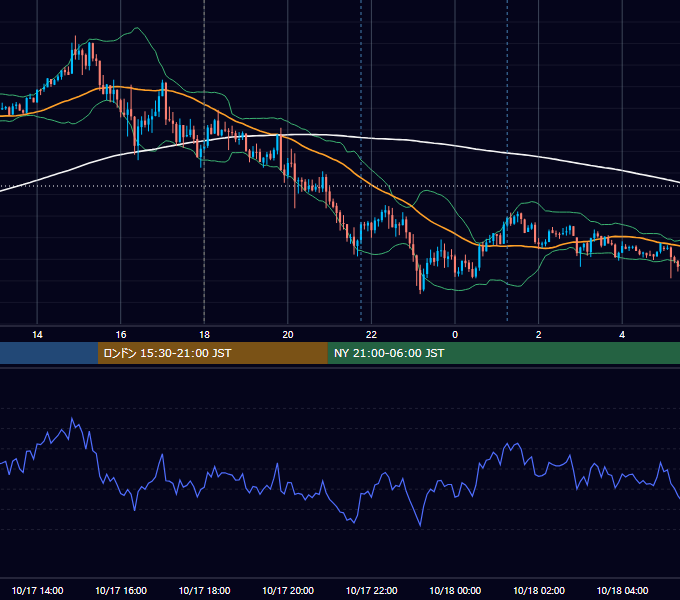Click hour label 16 on price chart axis

tap(121, 334)
